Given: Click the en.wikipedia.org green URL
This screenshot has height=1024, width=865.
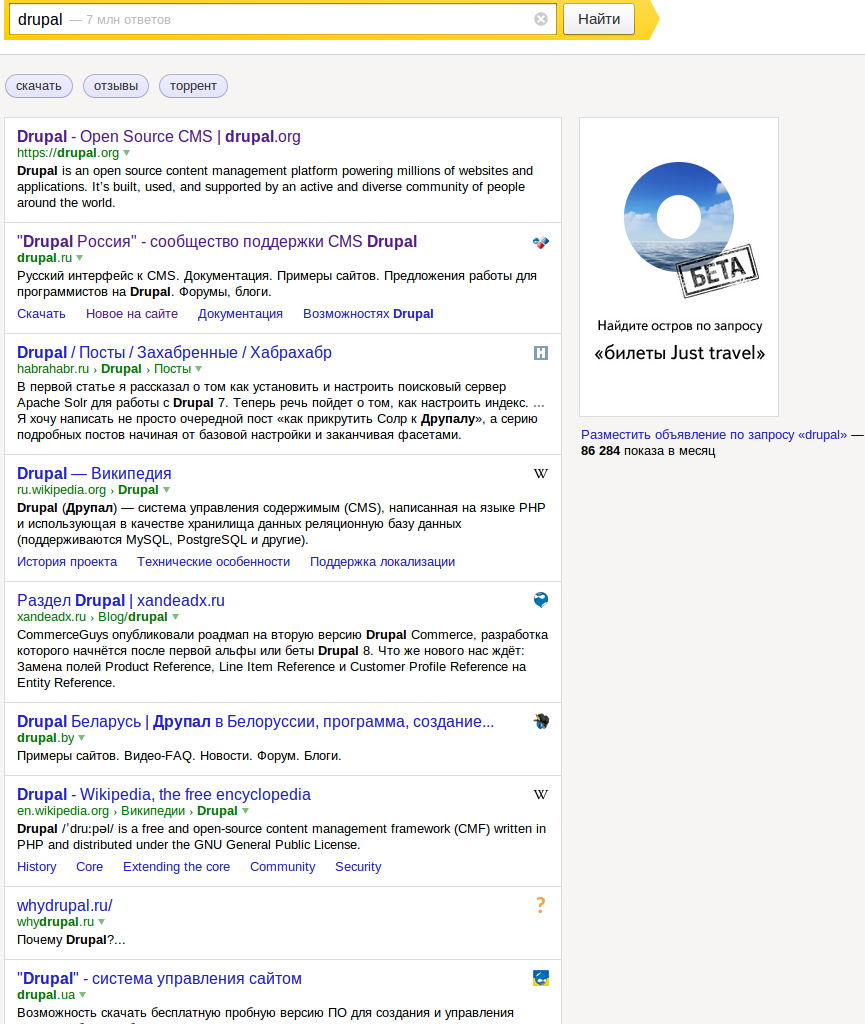Looking at the screenshot, I should coord(63,811).
